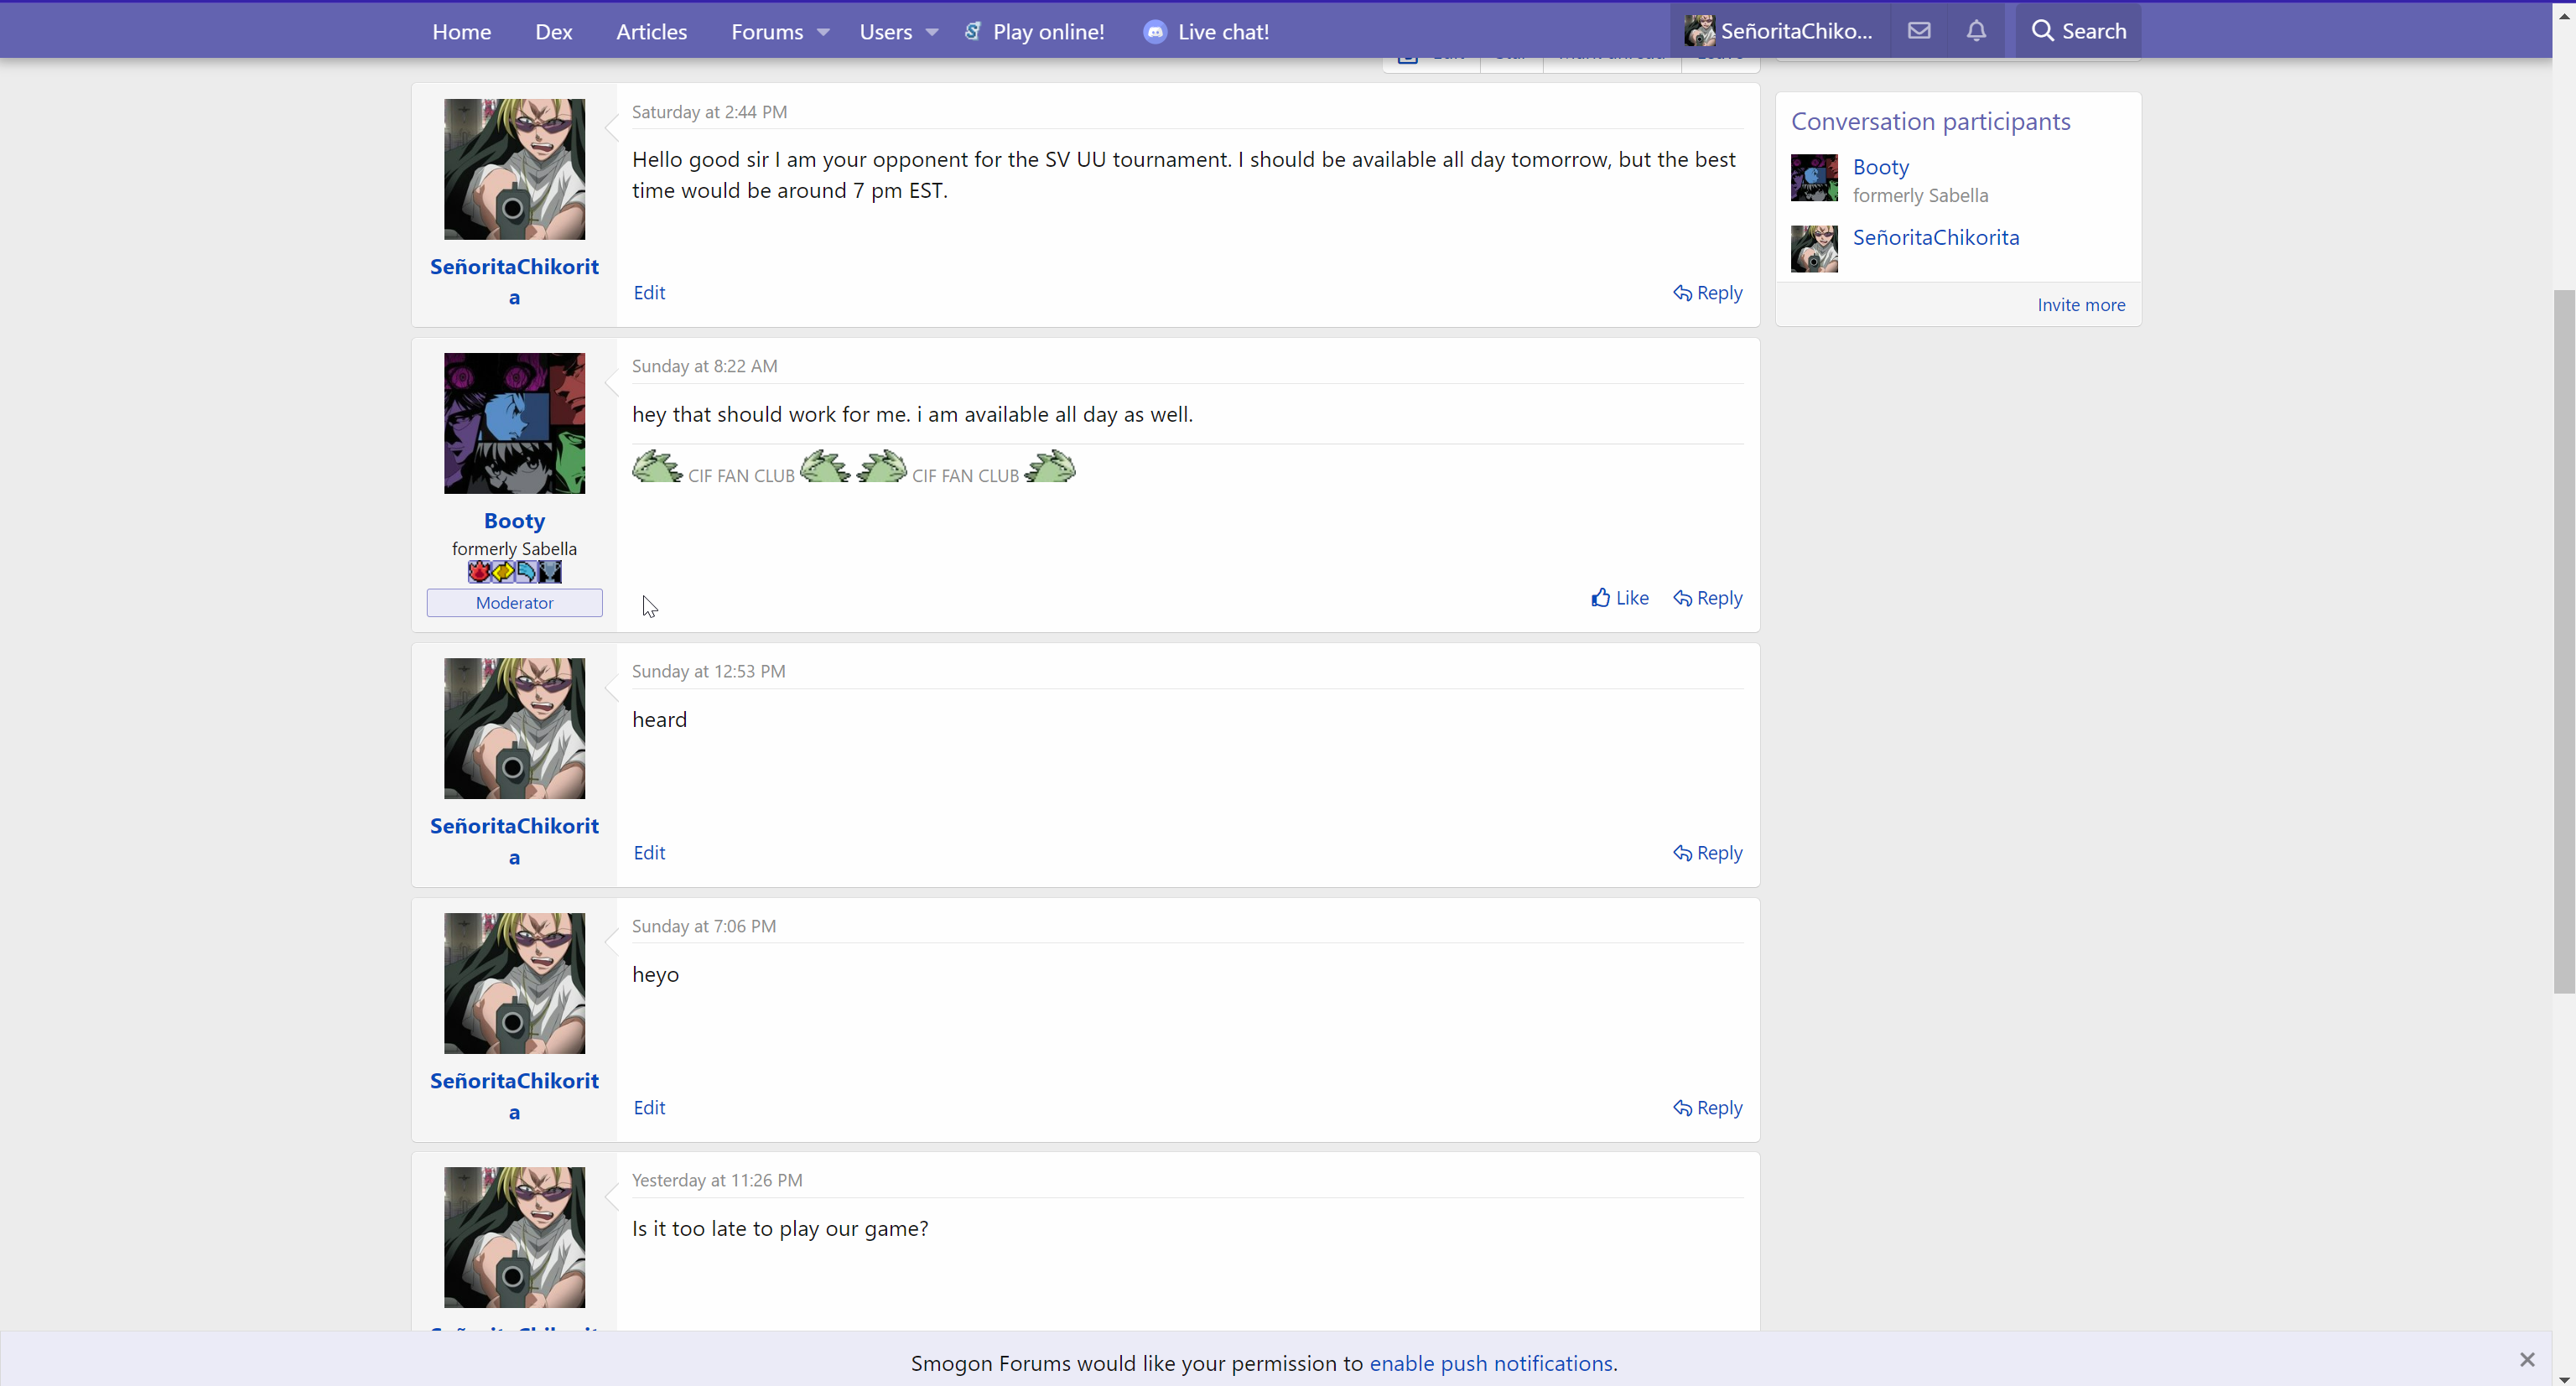The height and width of the screenshot is (1386, 2576).
Task: Open the Articles menu item
Action: click(651, 32)
